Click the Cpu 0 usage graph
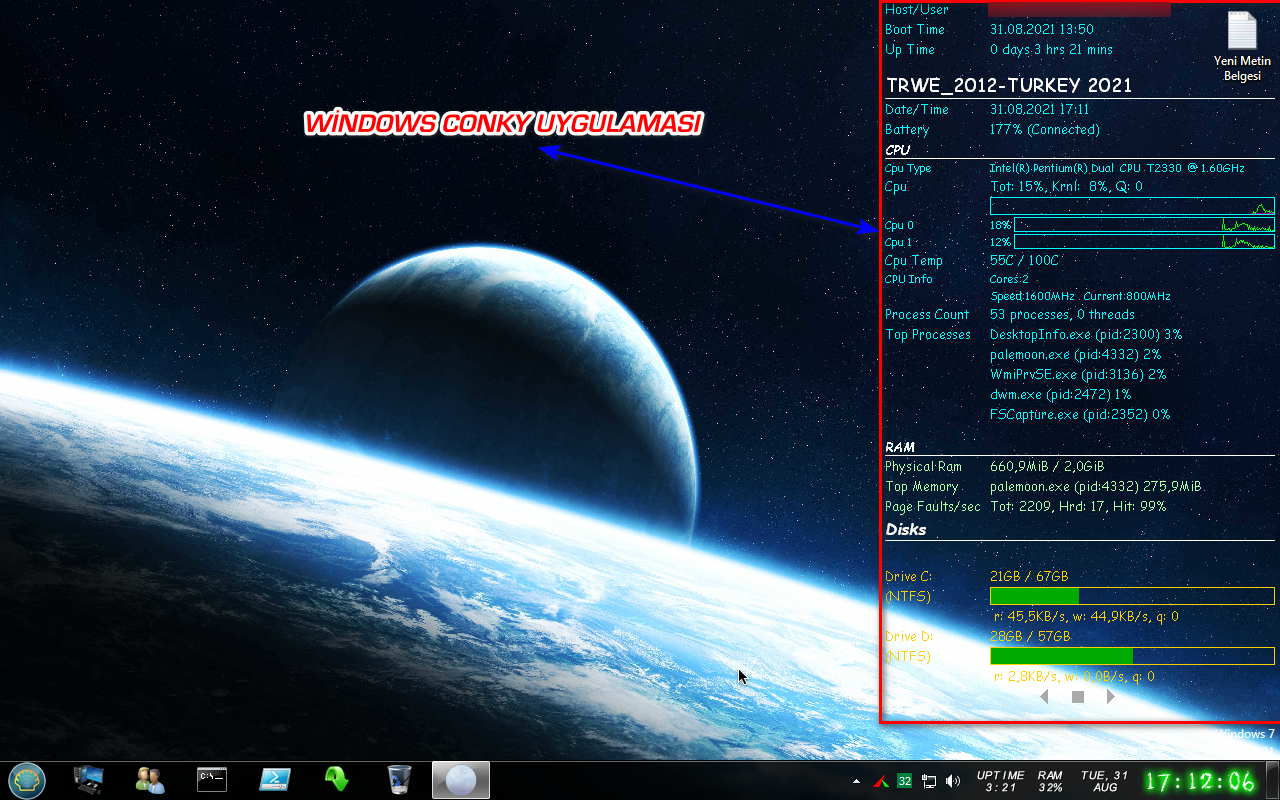This screenshot has width=1280, height=800. pos(1144,225)
